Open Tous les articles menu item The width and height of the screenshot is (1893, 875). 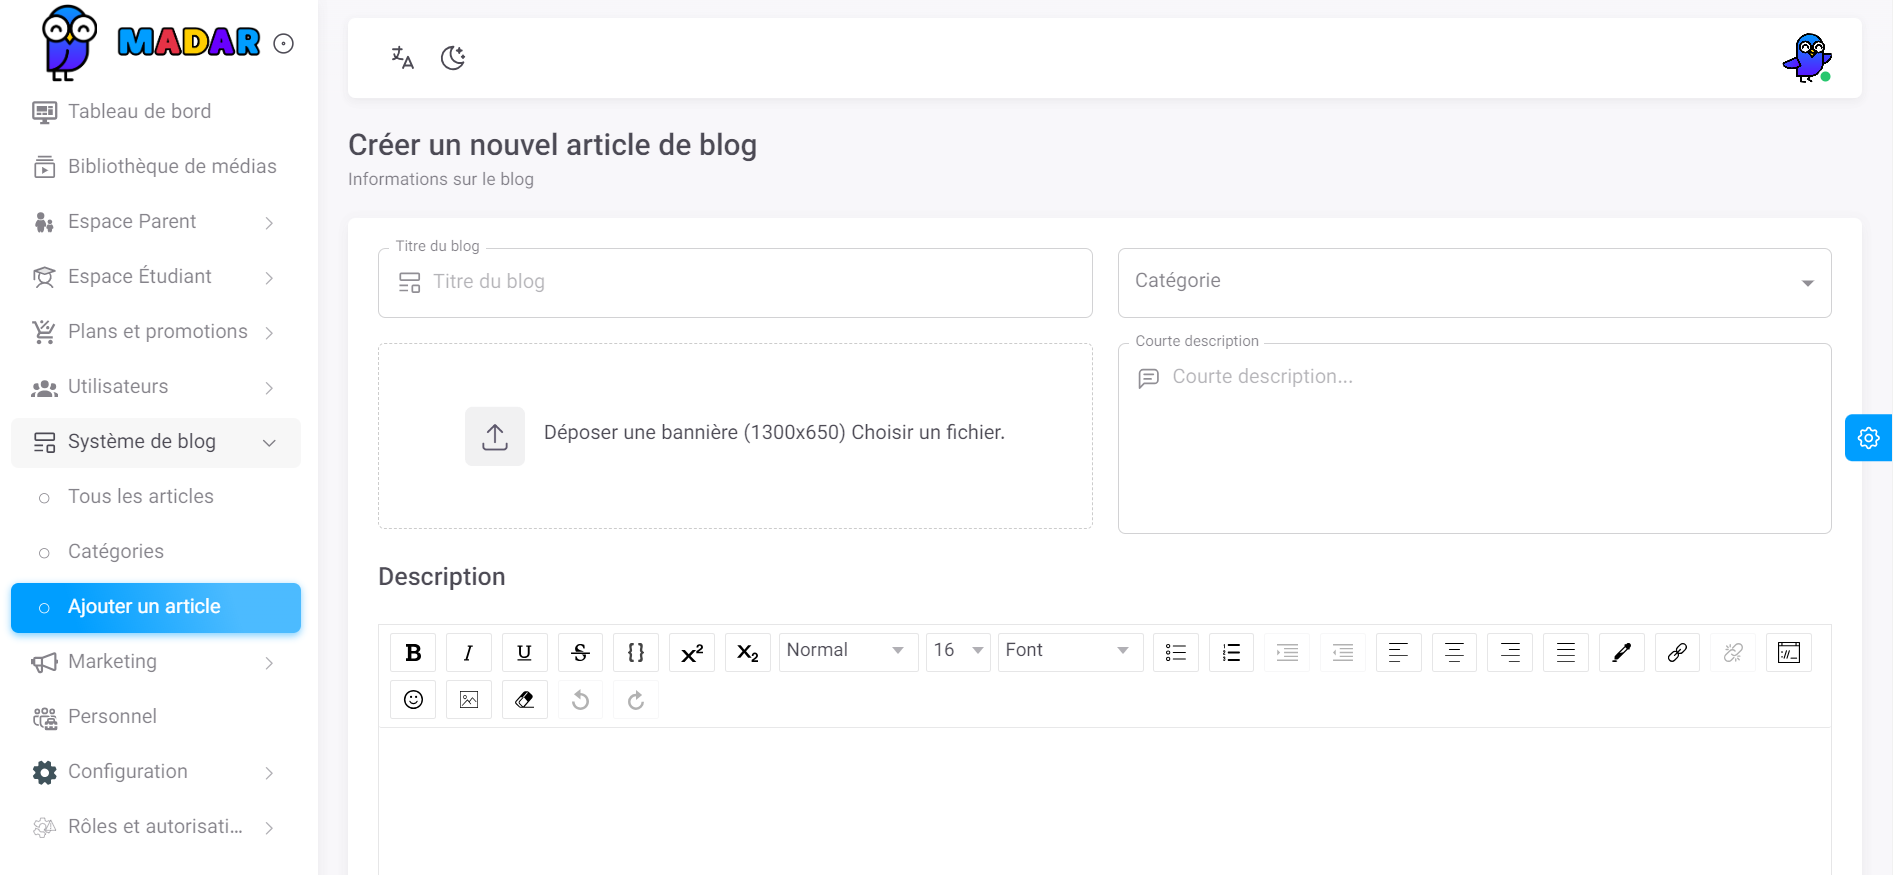coord(141,497)
